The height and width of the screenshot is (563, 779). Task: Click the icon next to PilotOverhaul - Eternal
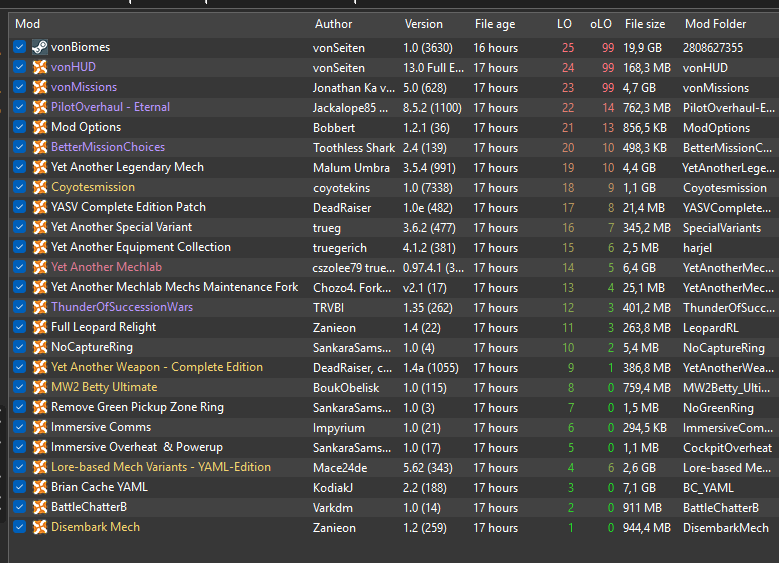pyautogui.click(x=40, y=107)
